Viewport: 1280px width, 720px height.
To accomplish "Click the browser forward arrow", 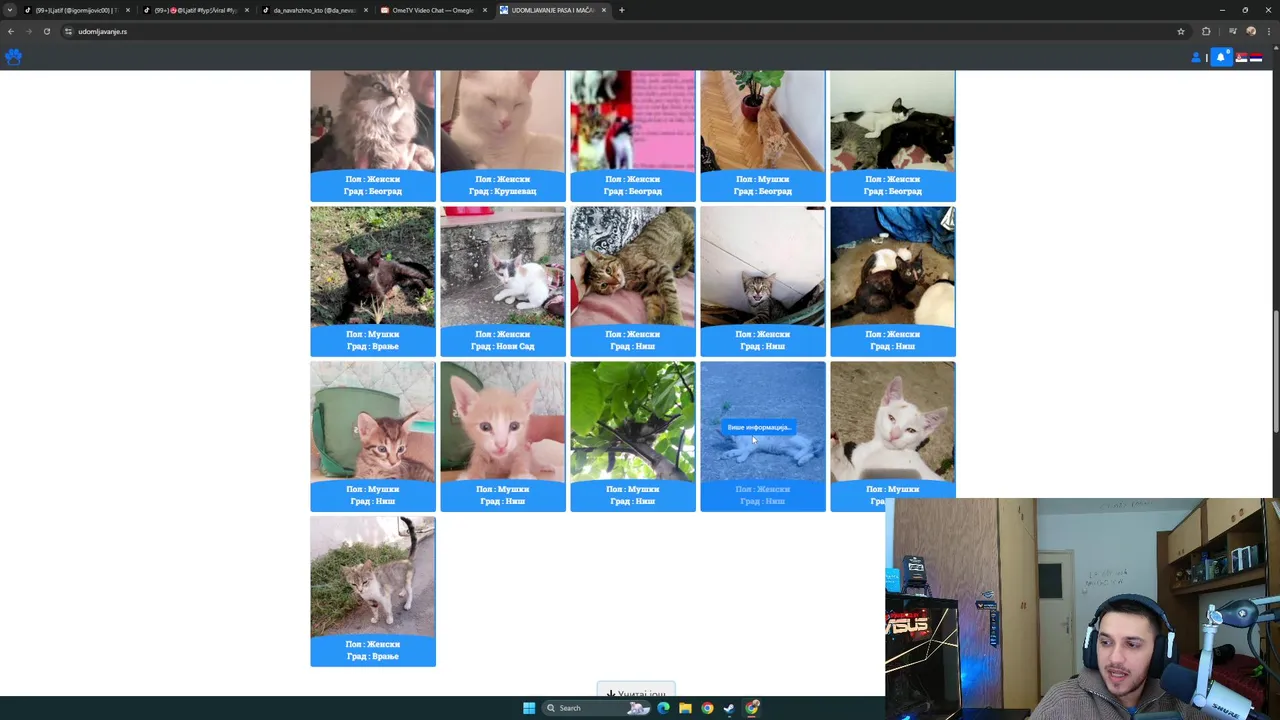I will tap(29, 31).
